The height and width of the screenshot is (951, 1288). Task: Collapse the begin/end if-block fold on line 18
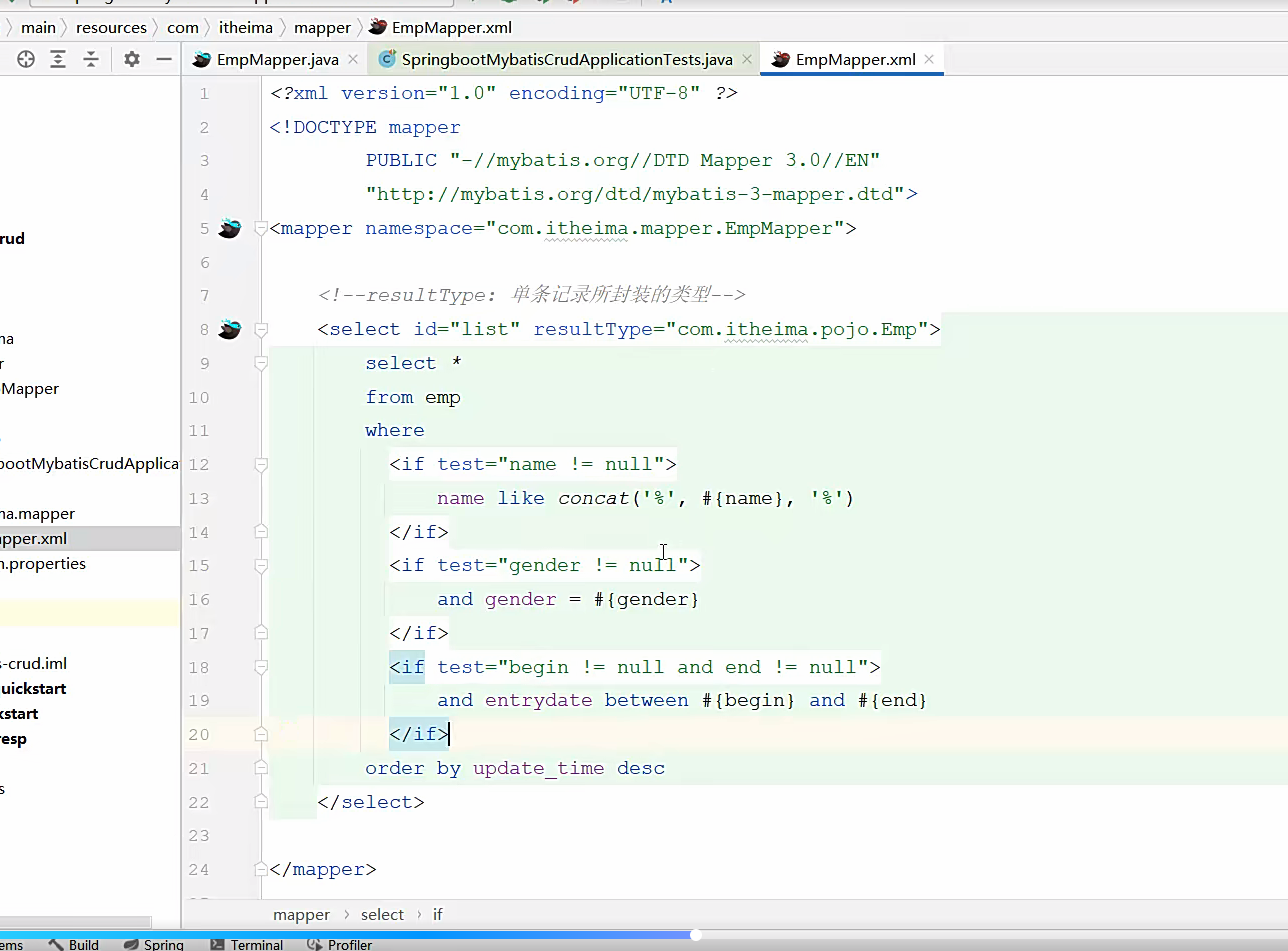(x=261, y=666)
